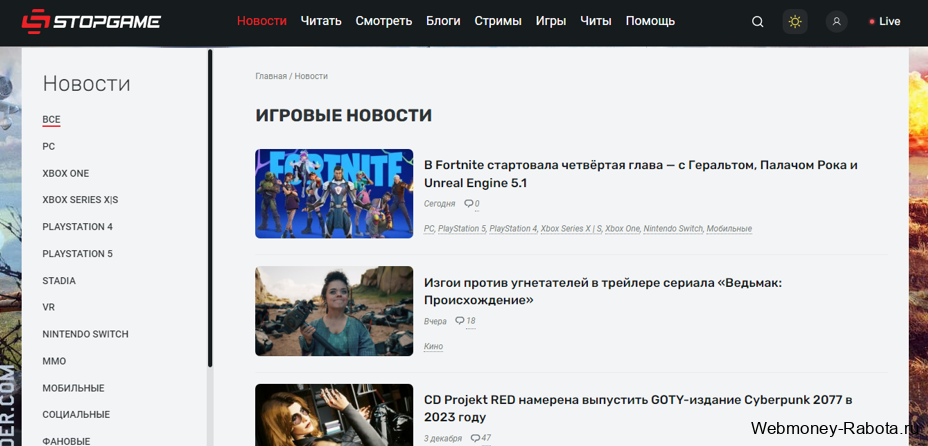Filter news by VR category
Screen dimensions: 928x446
(x=49, y=307)
